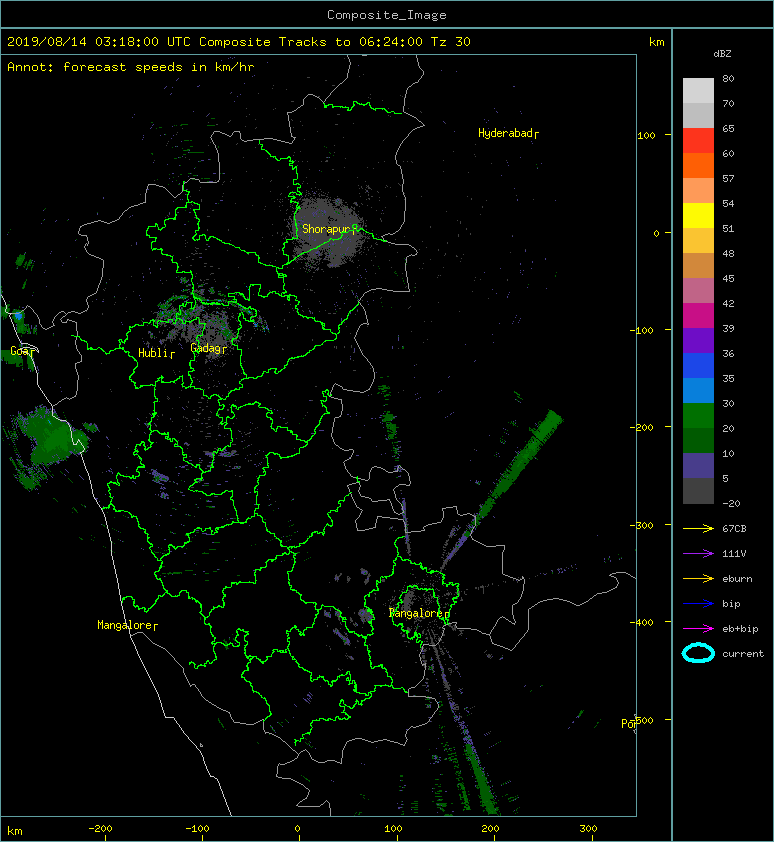The image size is (774, 842).
Task: Click the 42 value on dBZ scale
Action: click(728, 303)
